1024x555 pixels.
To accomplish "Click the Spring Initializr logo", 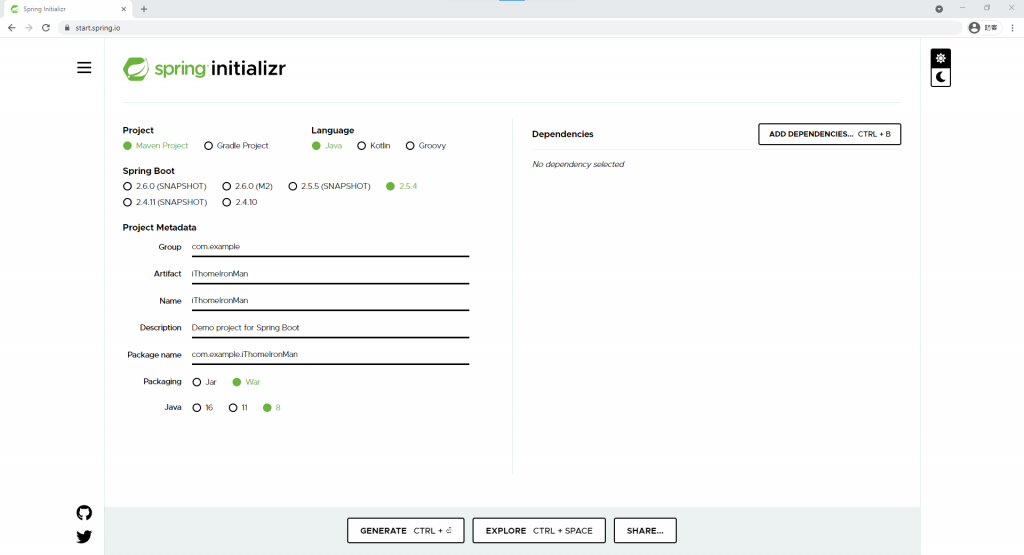I will (204, 69).
